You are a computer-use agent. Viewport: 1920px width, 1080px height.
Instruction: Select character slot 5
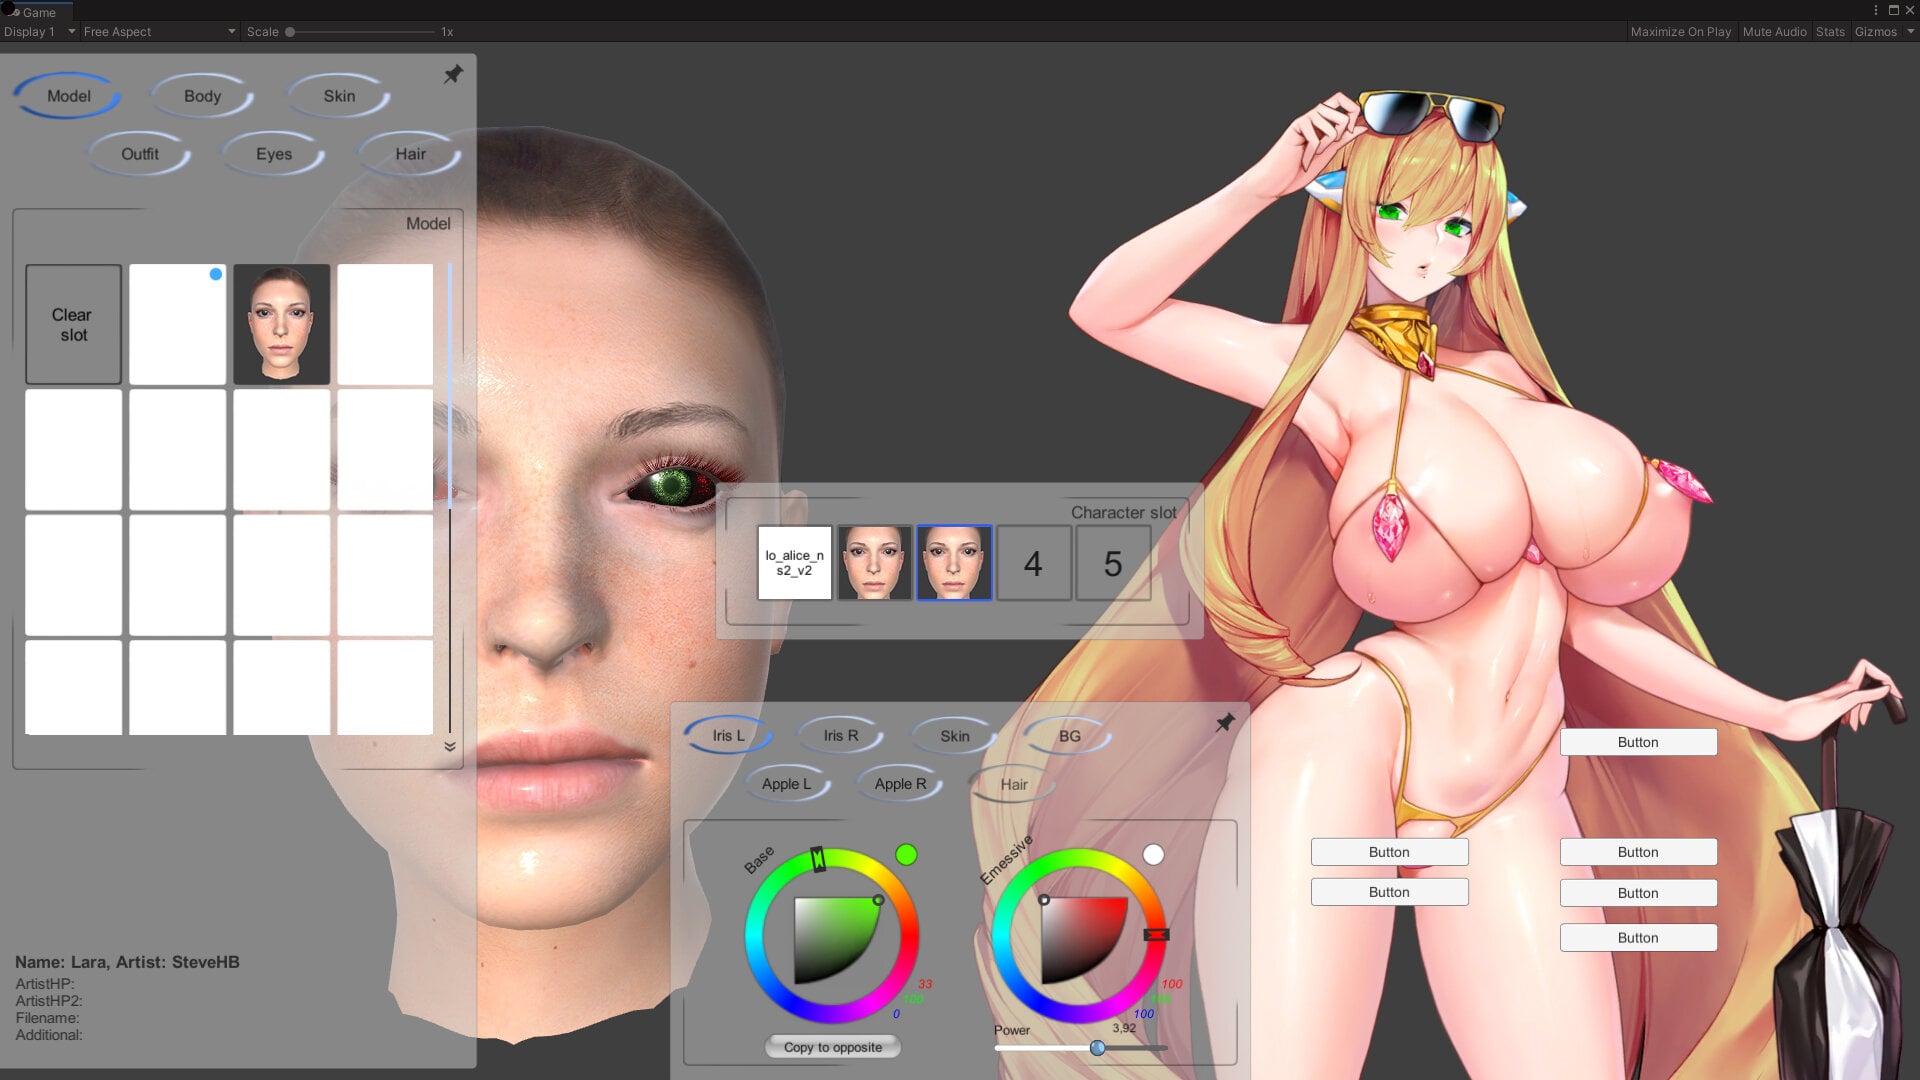coord(1113,563)
